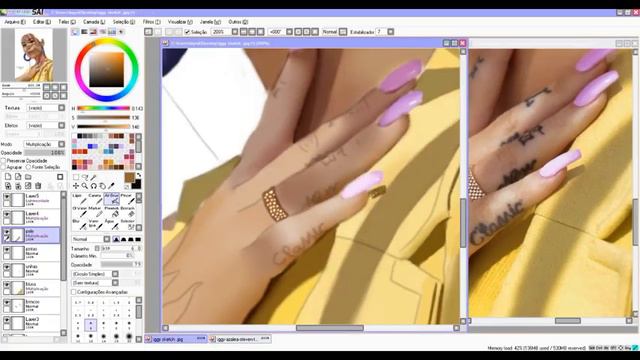Swap foreground and background colors
Image resolution: width=640 pixels, height=360 pixels.
(x=138, y=175)
